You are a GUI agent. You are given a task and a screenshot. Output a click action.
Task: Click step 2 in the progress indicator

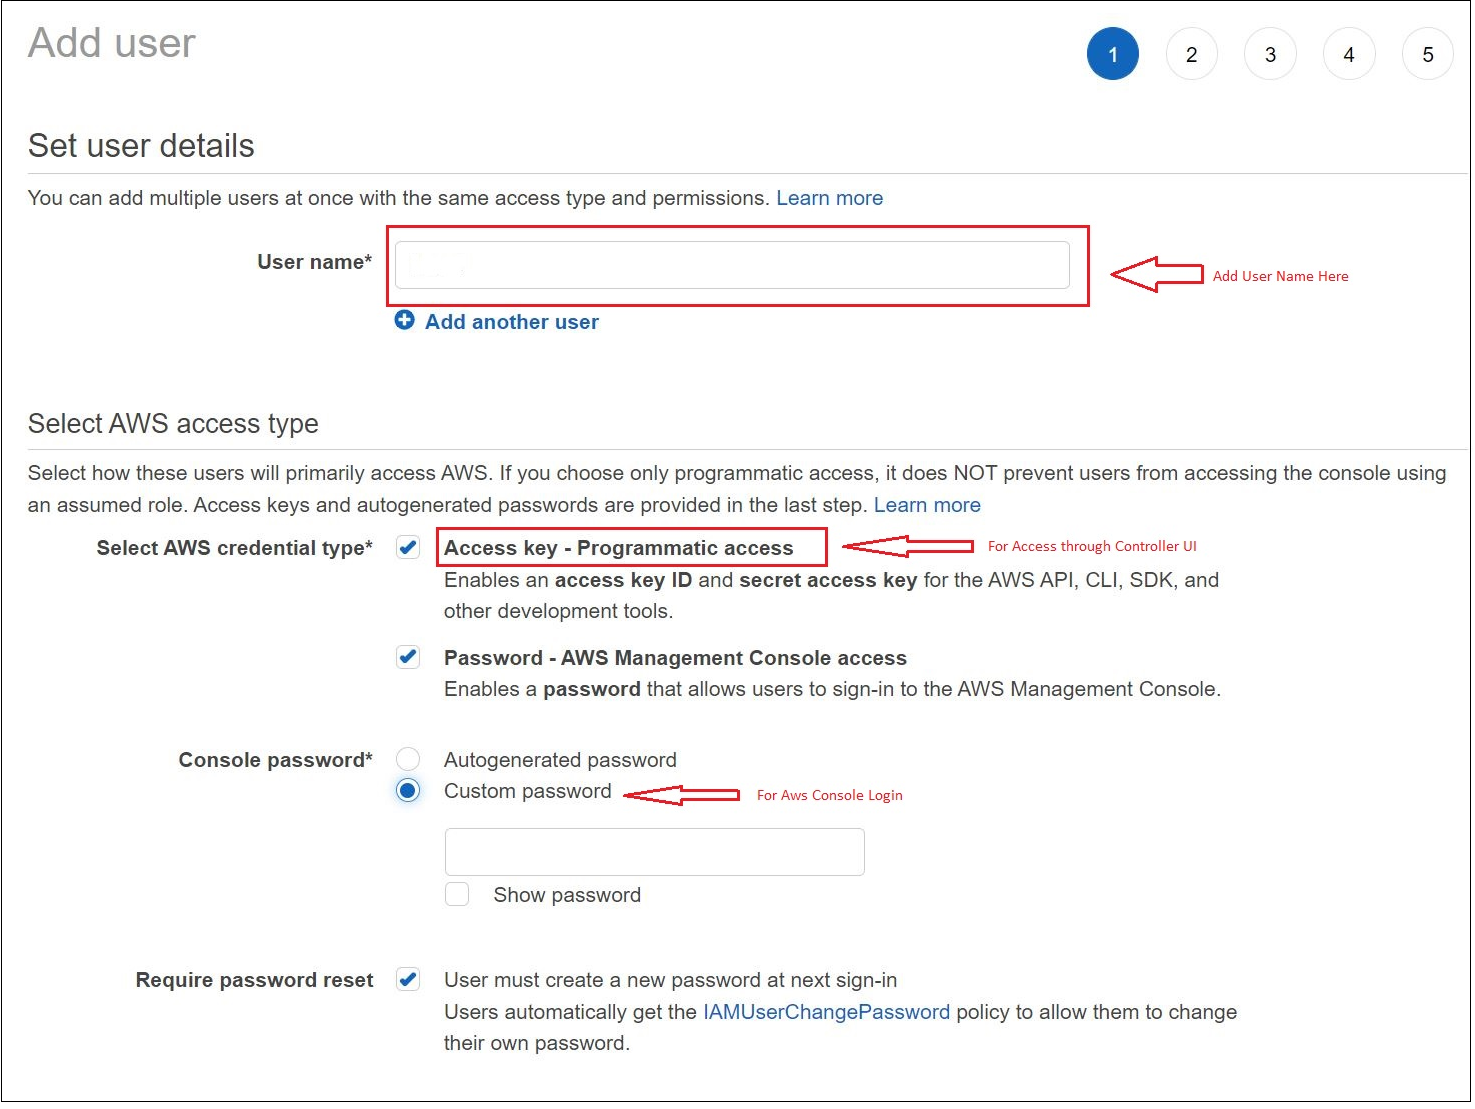[1191, 54]
